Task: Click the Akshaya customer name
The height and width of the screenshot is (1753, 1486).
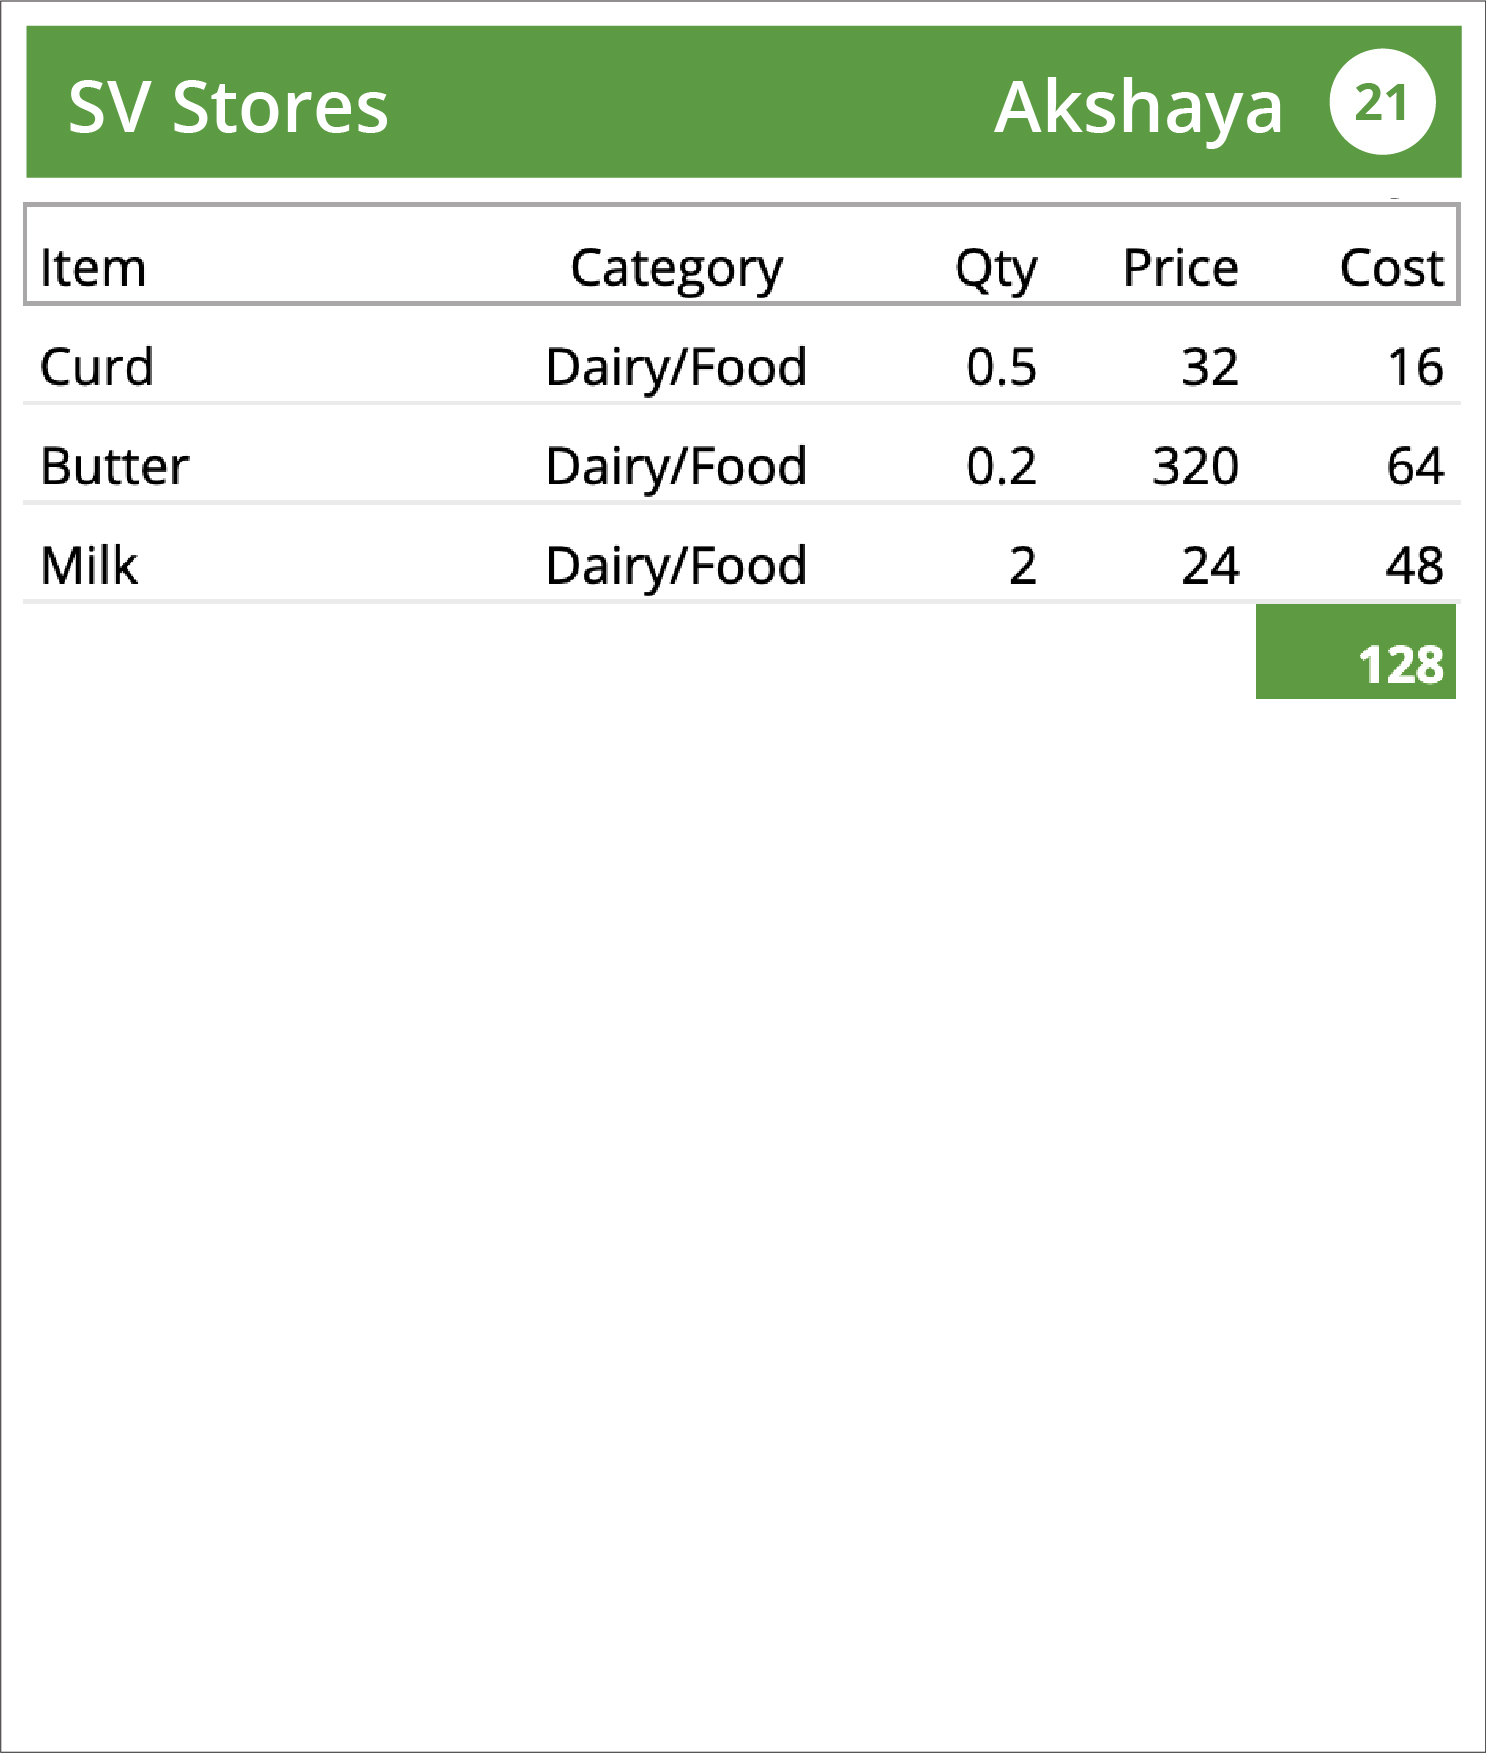Action: click(x=1139, y=108)
